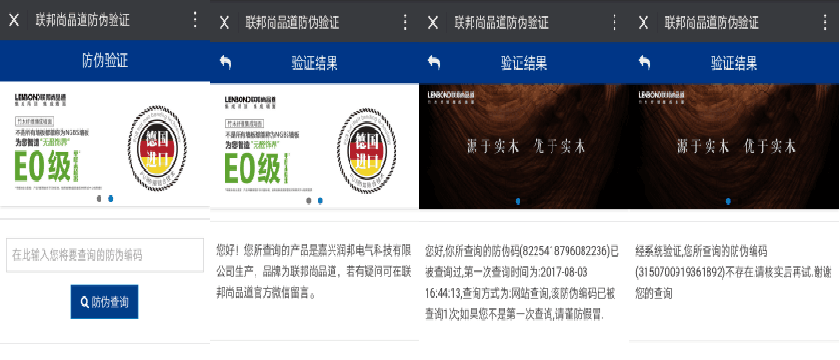Image resolution: width=840 pixels, height=360 pixels.
Task: Close the first 防伪验证 screen with X
Action: point(14,20)
